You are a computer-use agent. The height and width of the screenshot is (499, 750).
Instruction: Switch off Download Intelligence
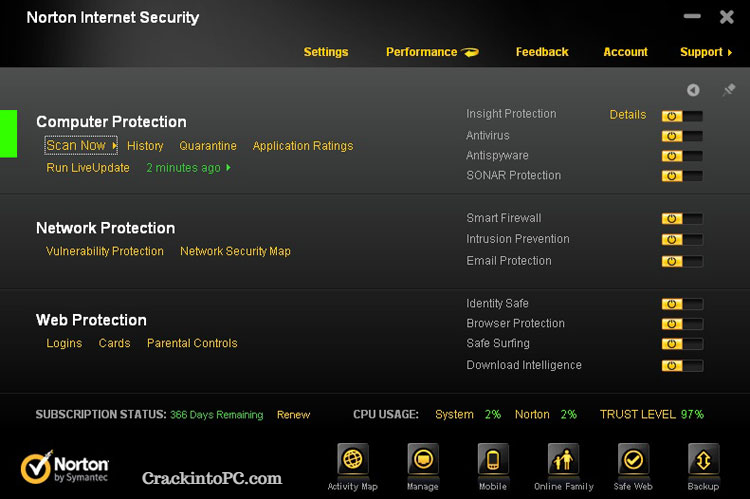682,366
